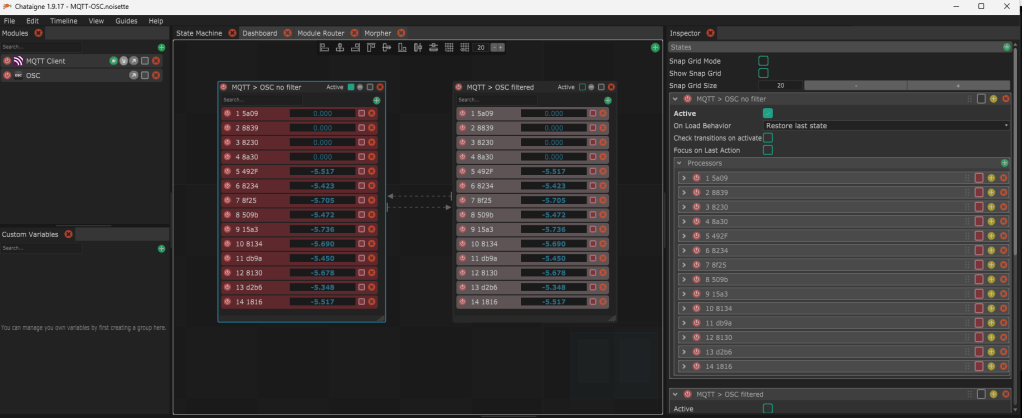Collapse the Processors section in Inspector
Image resolution: width=1022 pixels, height=418 pixels.
pyautogui.click(x=677, y=162)
